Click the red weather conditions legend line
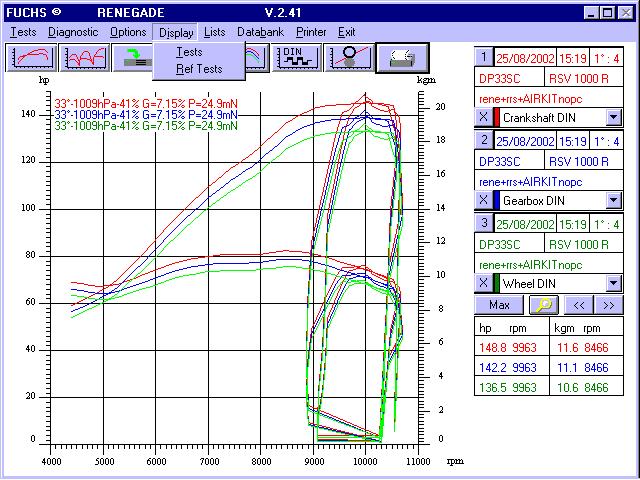 point(146,103)
